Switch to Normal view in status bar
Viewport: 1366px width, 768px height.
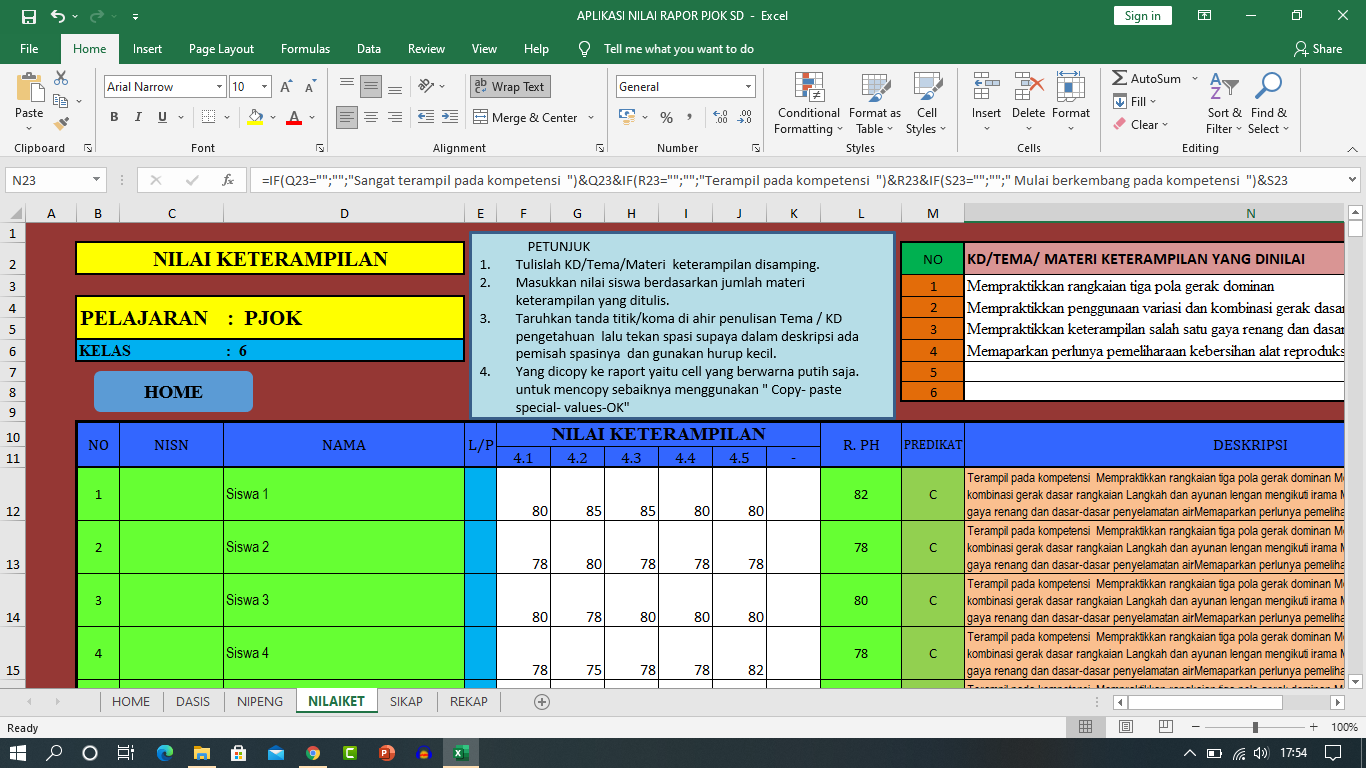click(x=1087, y=727)
